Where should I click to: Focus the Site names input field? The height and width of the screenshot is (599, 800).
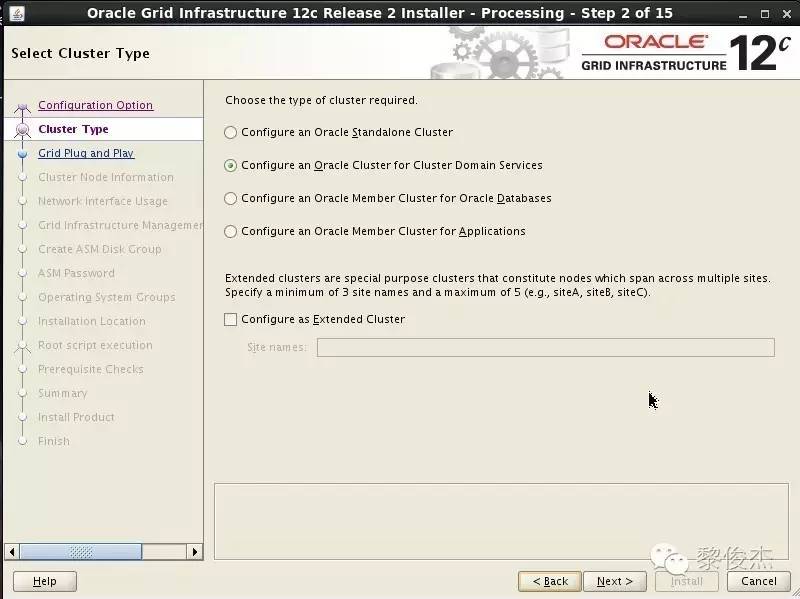[545, 347]
